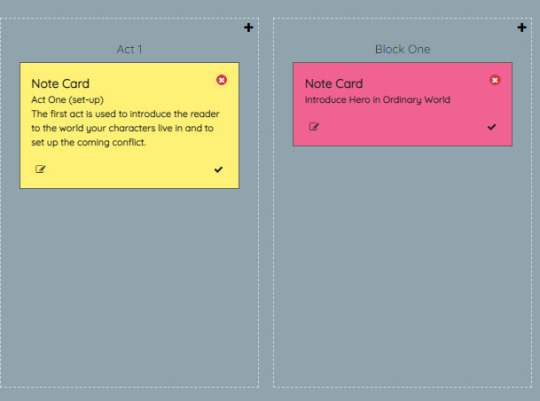Edit the pink Introduce Hero note card
The width and height of the screenshot is (540, 401).
click(x=314, y=127)
